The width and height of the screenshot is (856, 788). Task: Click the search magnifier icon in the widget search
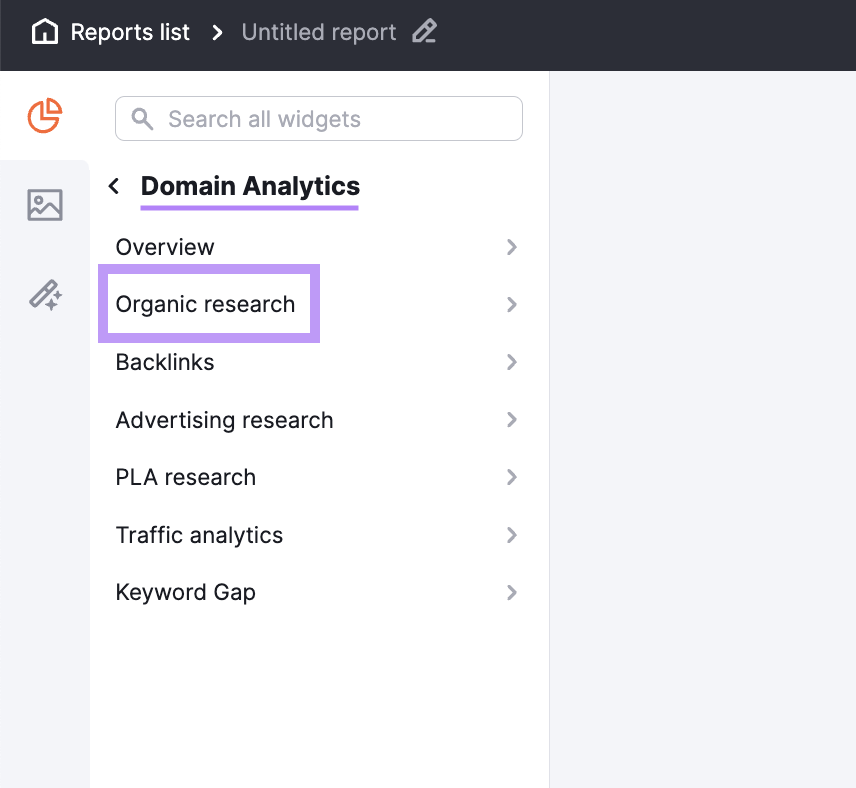[x=140, y=118]
